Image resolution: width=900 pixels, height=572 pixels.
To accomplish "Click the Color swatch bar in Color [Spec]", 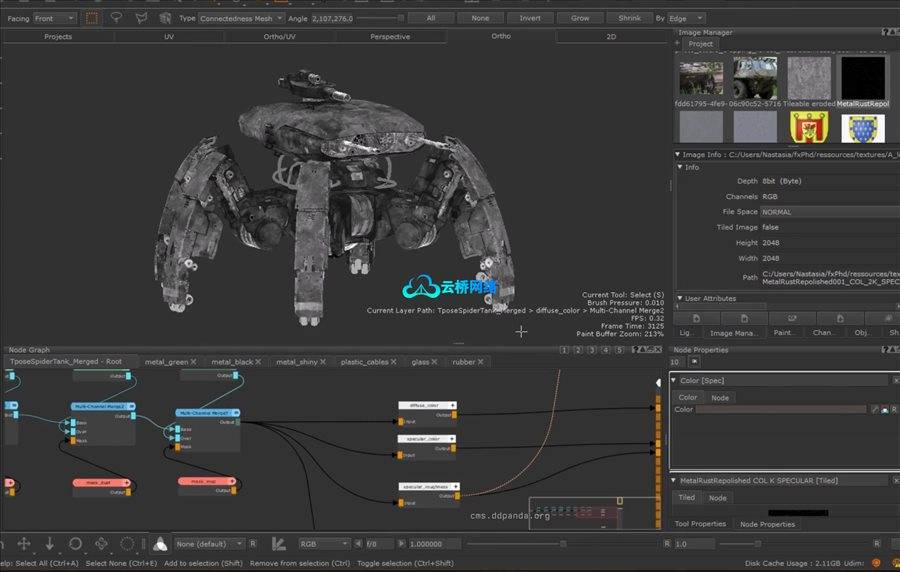I will (x=781, y=409).
